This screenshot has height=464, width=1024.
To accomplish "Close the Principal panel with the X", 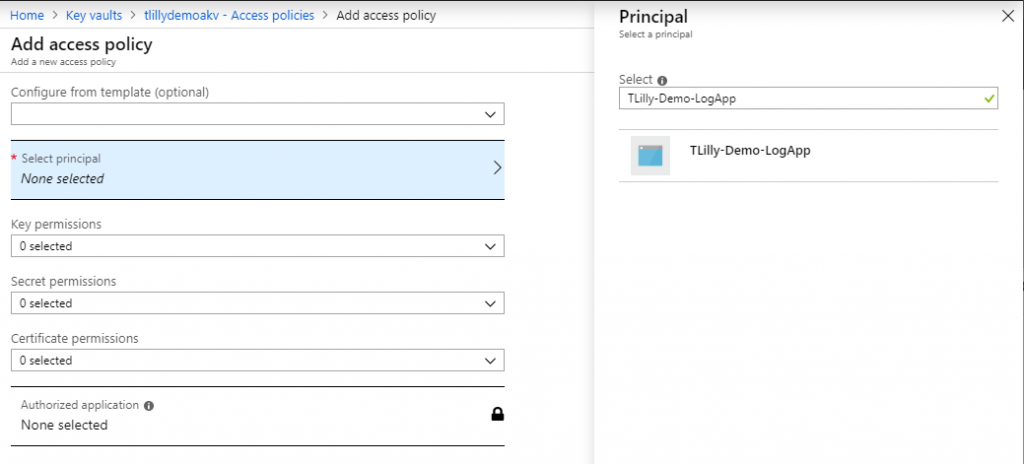I will point(1008,17).
